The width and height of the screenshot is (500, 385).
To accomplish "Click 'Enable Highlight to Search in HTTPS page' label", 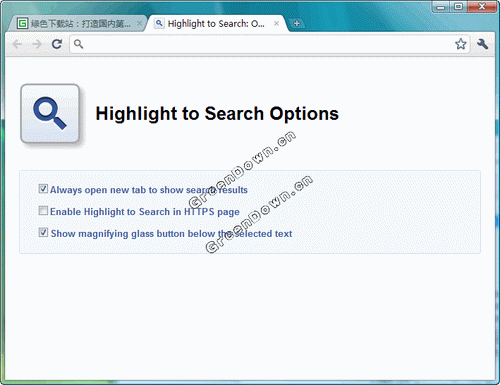I will click(x=145, y=212).
